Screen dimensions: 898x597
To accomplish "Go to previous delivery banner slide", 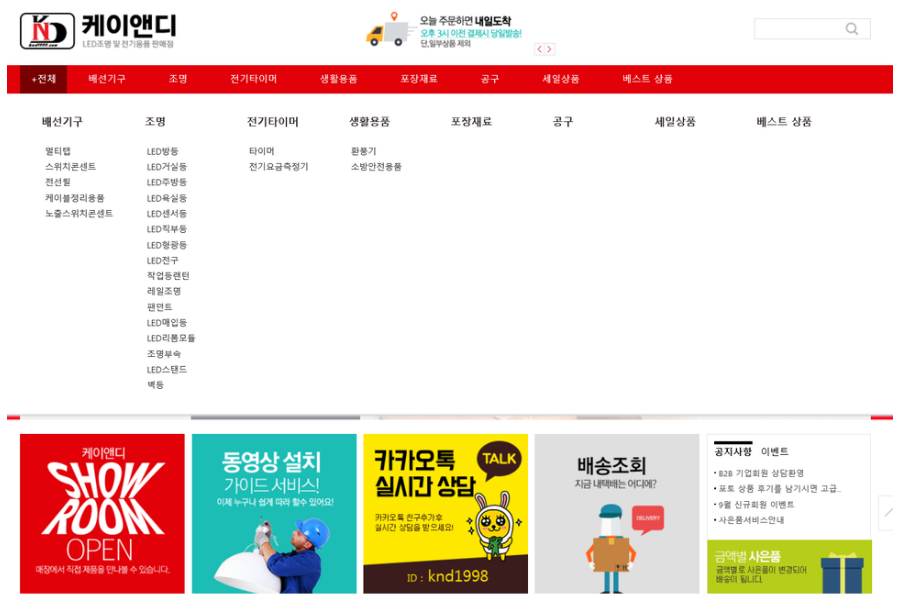I will (x=539, y=49).
